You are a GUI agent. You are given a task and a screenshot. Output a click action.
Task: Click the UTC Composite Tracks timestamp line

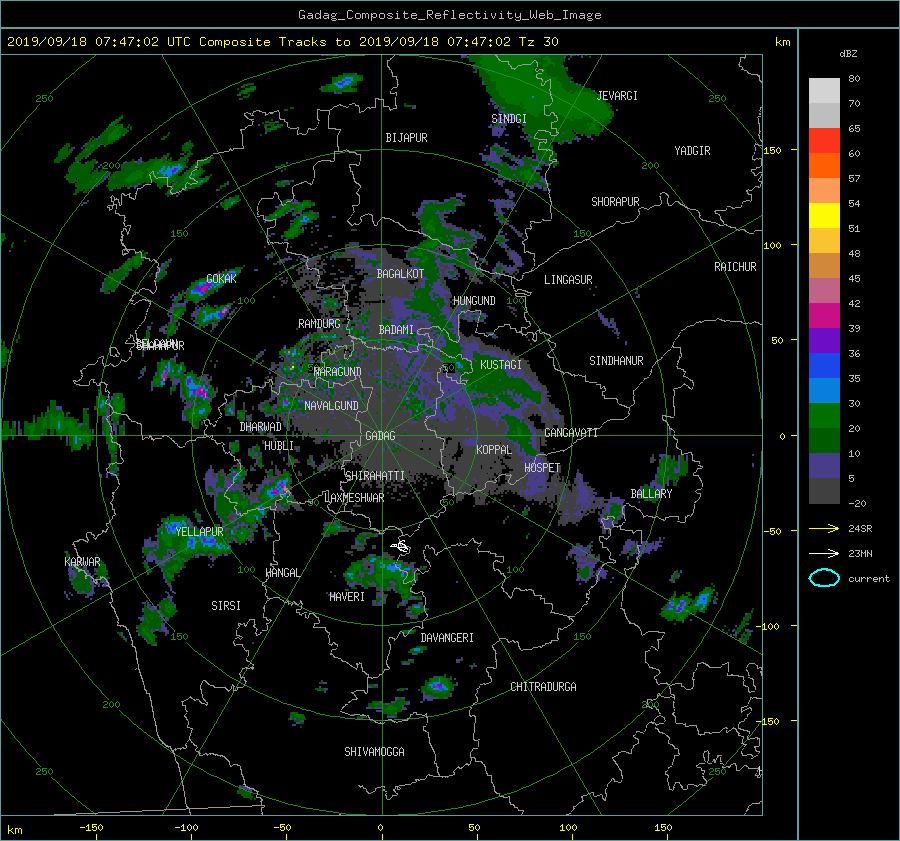pos(283,42)
